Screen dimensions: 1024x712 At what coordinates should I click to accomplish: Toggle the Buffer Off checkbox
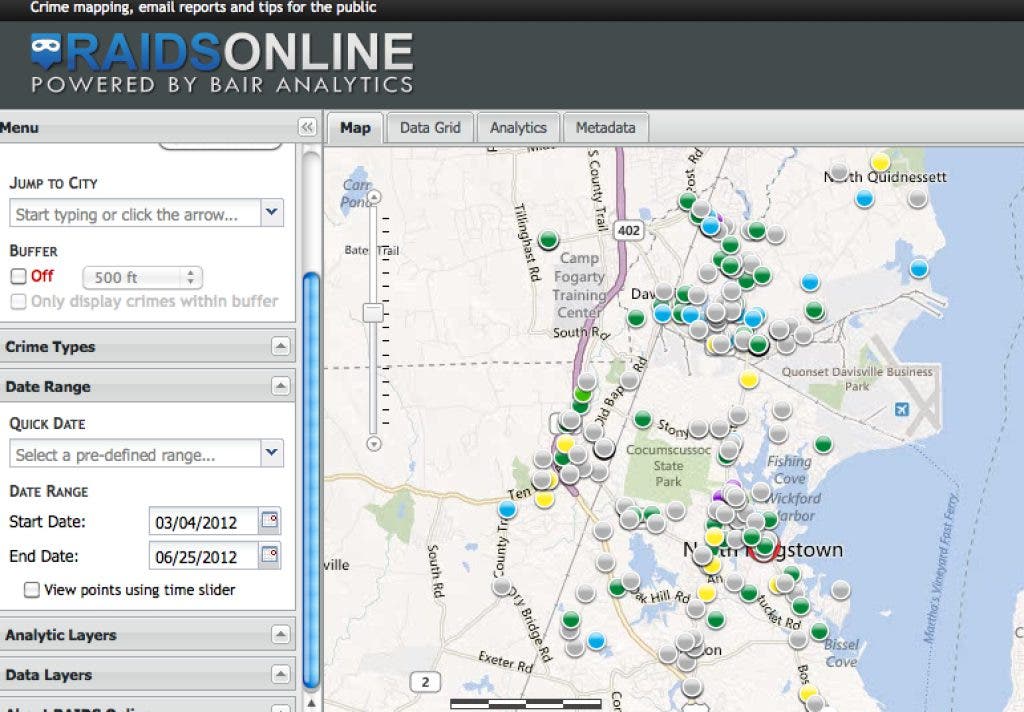click(x=18, y=276)
